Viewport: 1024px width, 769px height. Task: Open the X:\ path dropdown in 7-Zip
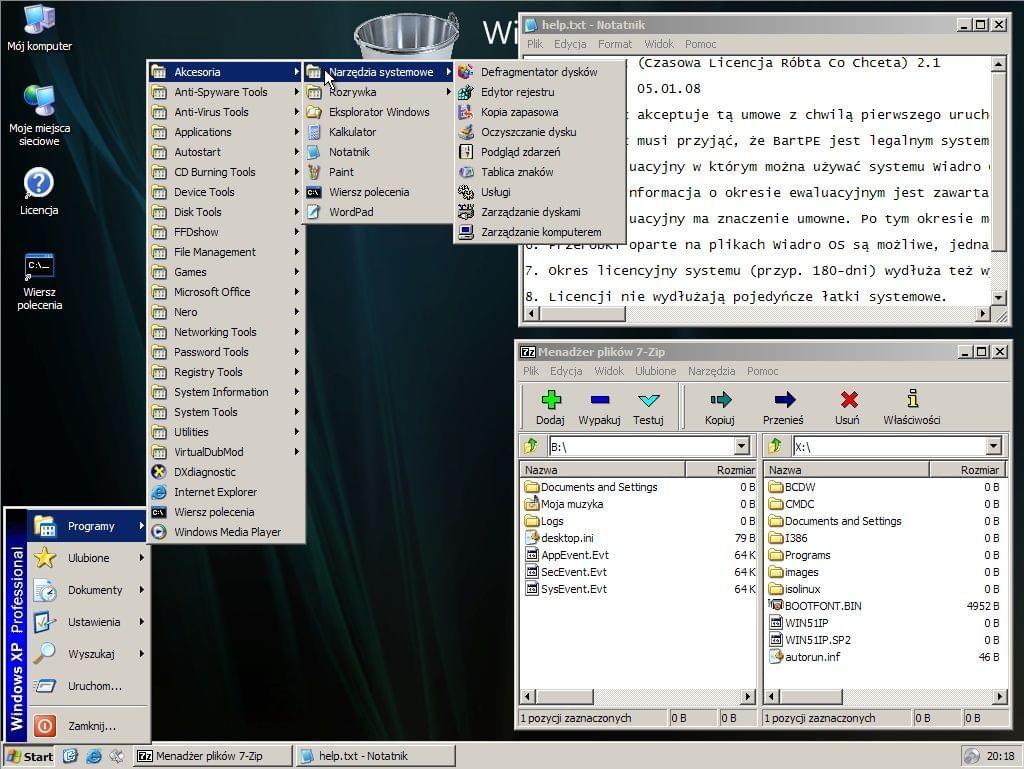pyautogui.click(x=993, y=447)
